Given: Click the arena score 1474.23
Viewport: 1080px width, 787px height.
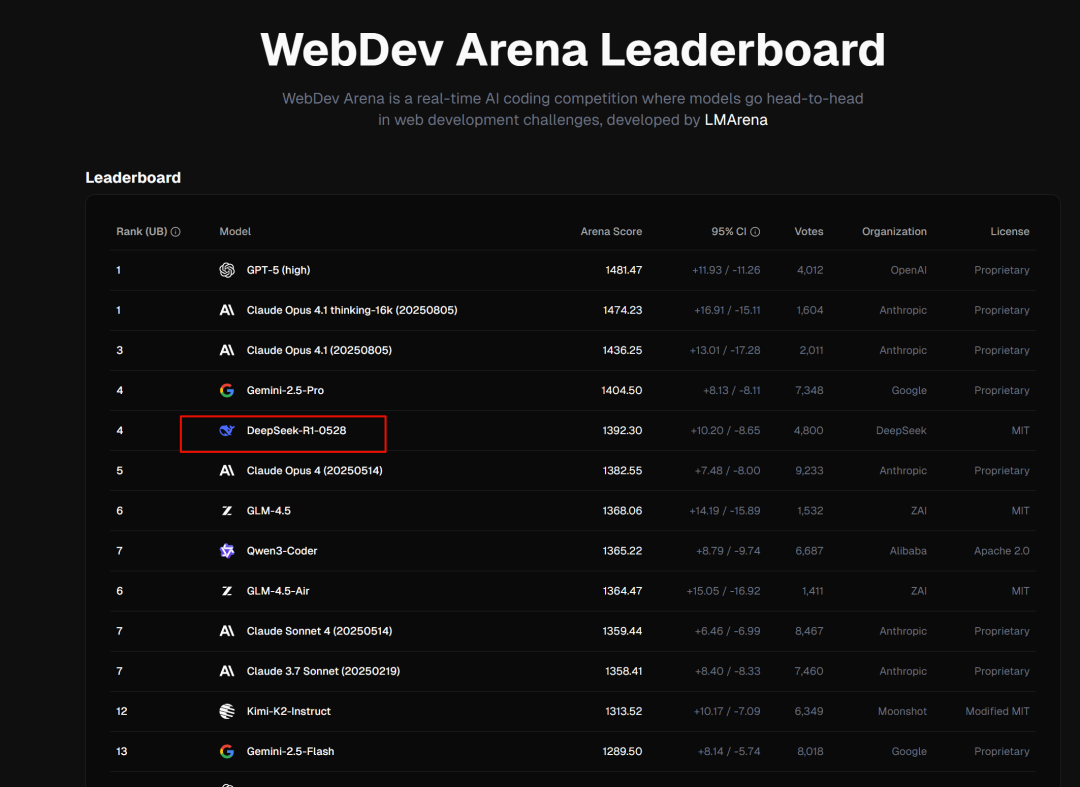Looking at the screenshot, I should (622, 310).
